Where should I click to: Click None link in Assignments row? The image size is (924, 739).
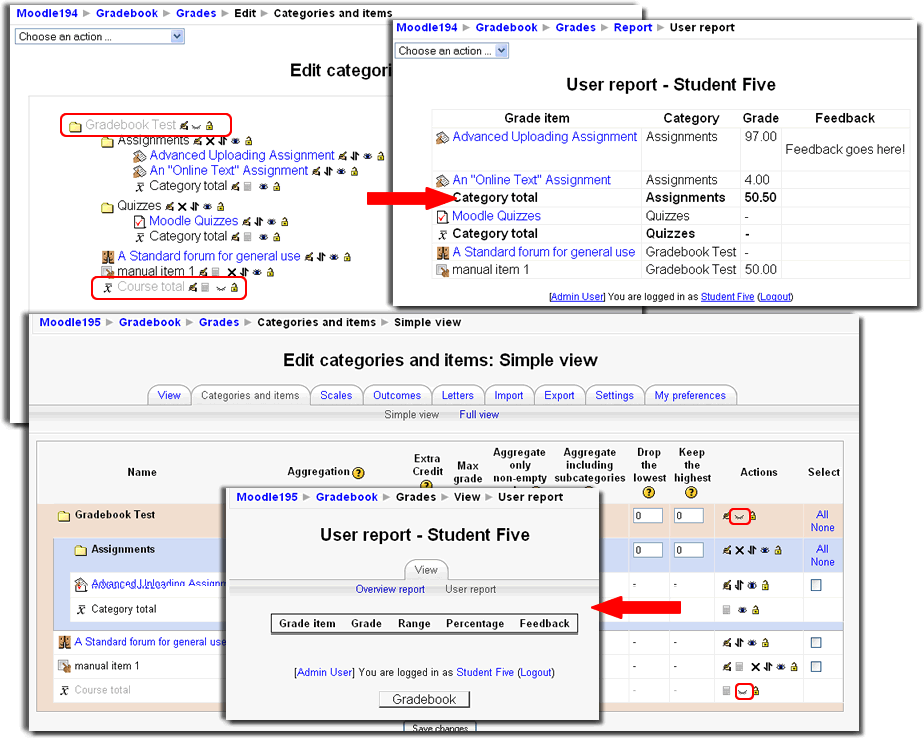(x=822, y=562)
